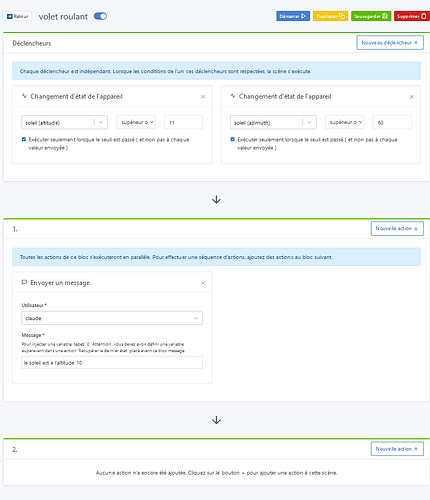Uncheck threshold checkbox for azimuth trigger

pyautogui.click(x=233, y=139)
